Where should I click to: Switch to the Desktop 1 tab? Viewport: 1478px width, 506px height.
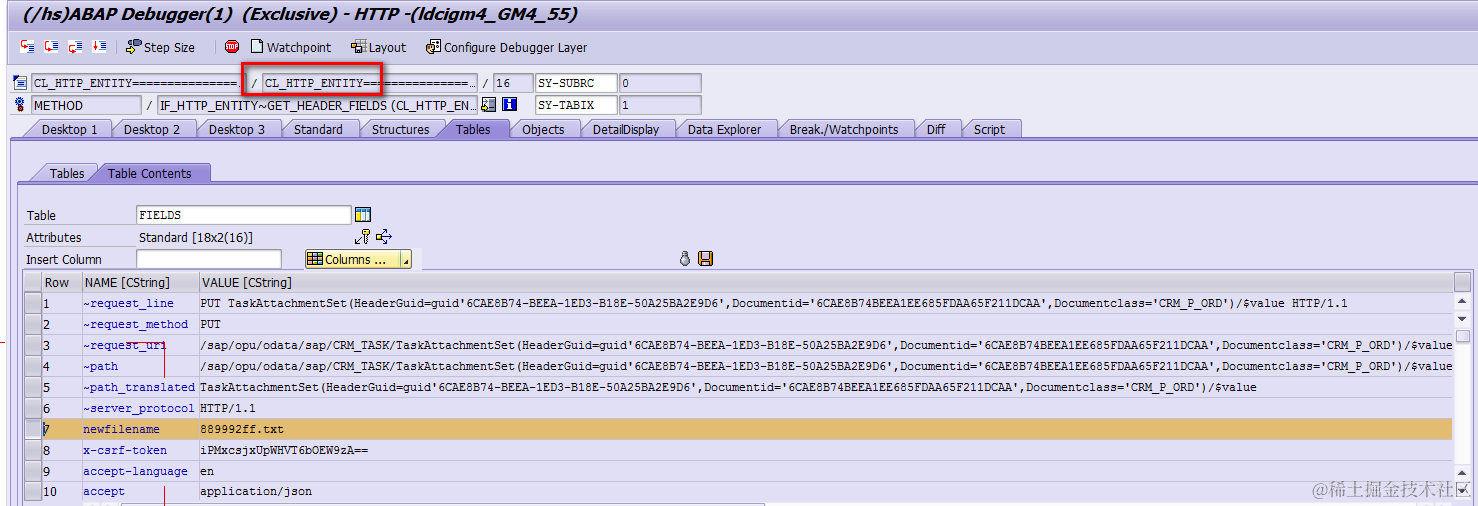coord(69,129)
